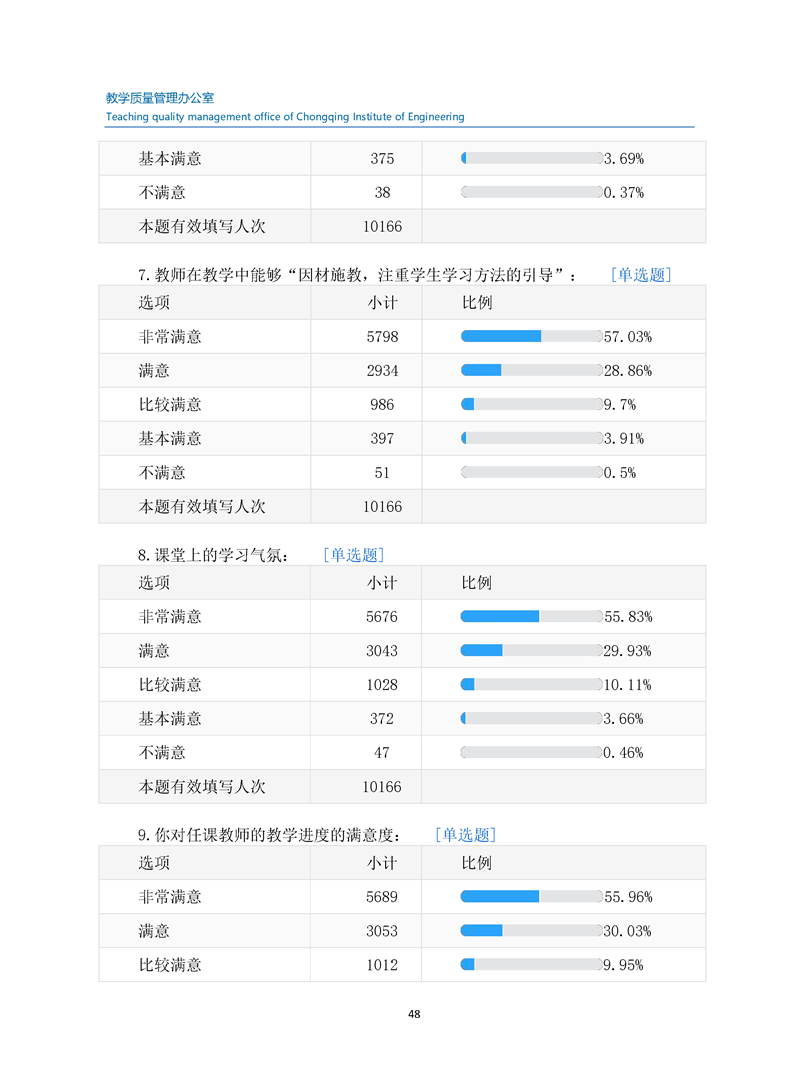Click the header title 教学质量管理办公室

[160, 98]
